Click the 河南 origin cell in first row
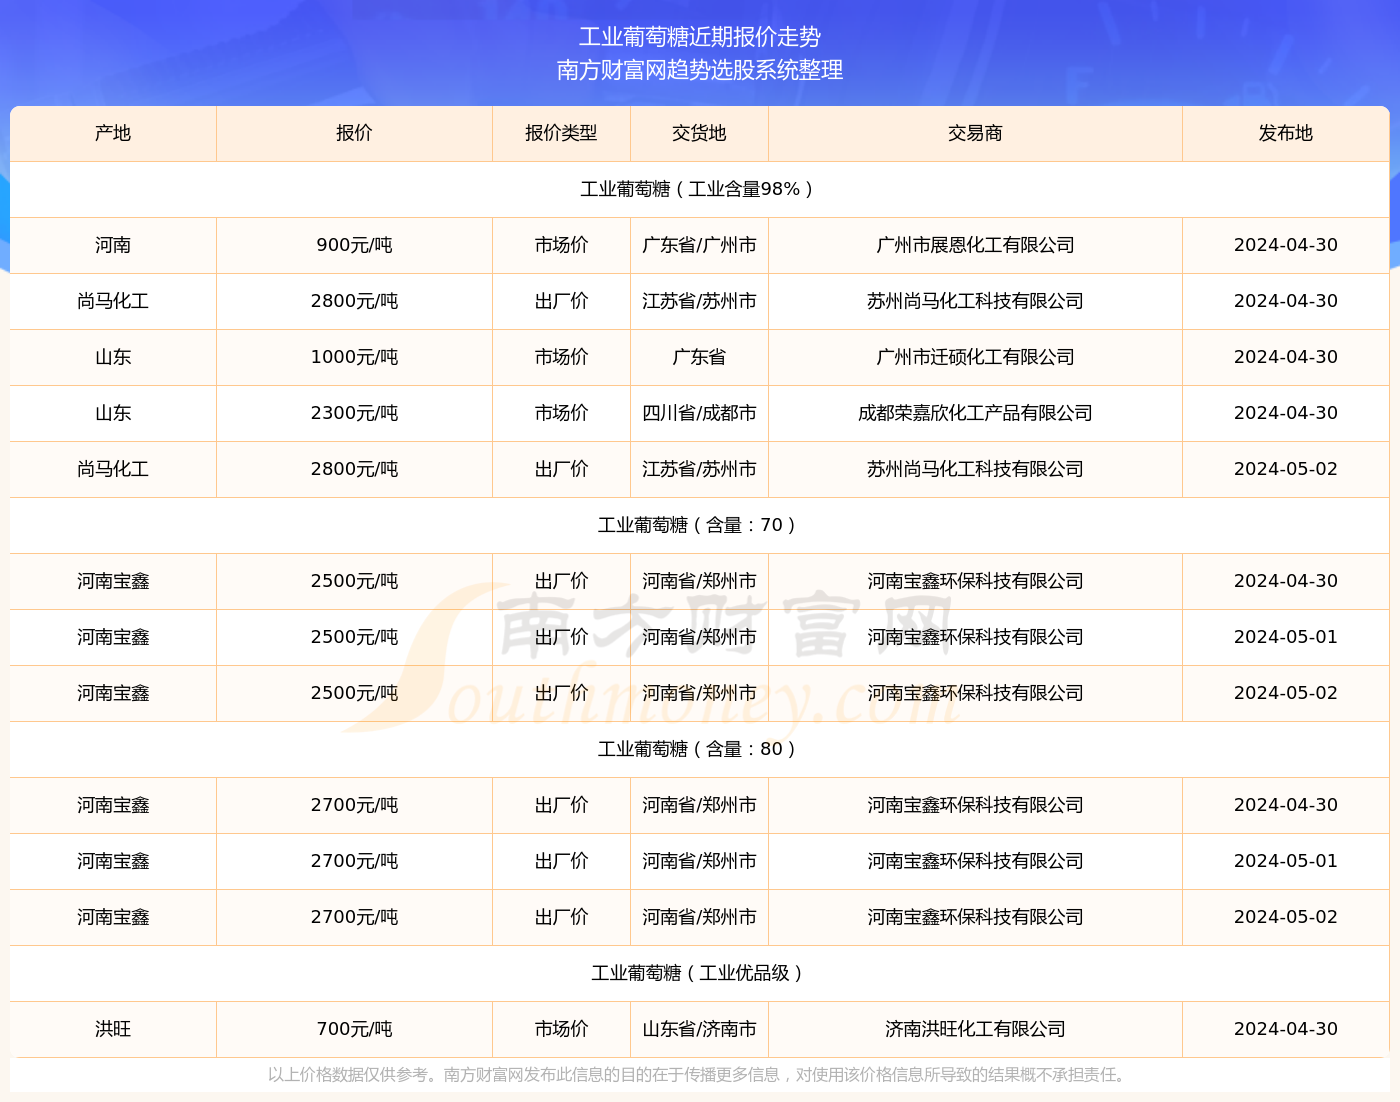1400x1102 pixels. pyautogui.click(x=113, y=245)
